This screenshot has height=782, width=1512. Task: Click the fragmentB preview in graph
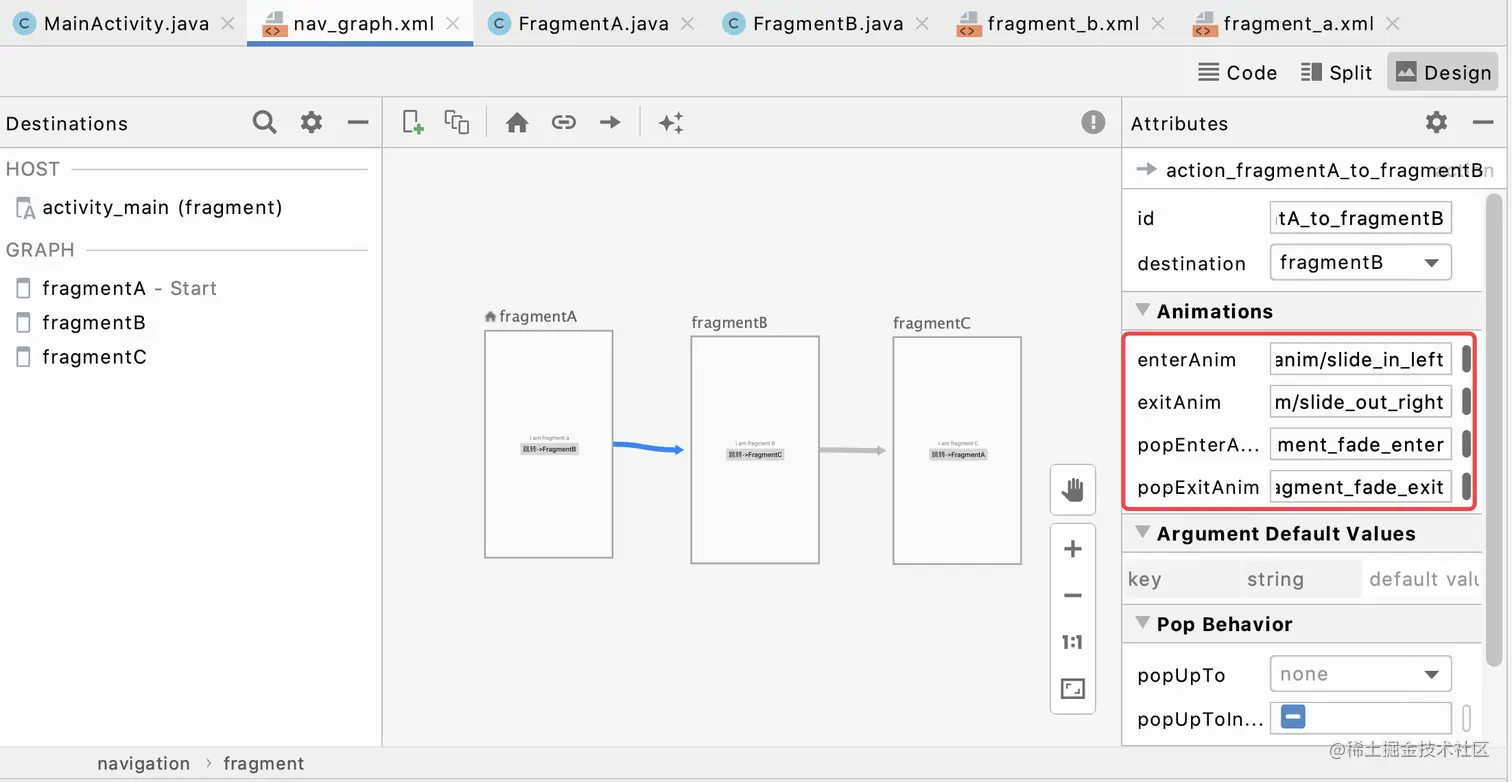click(x=755, y=449)
